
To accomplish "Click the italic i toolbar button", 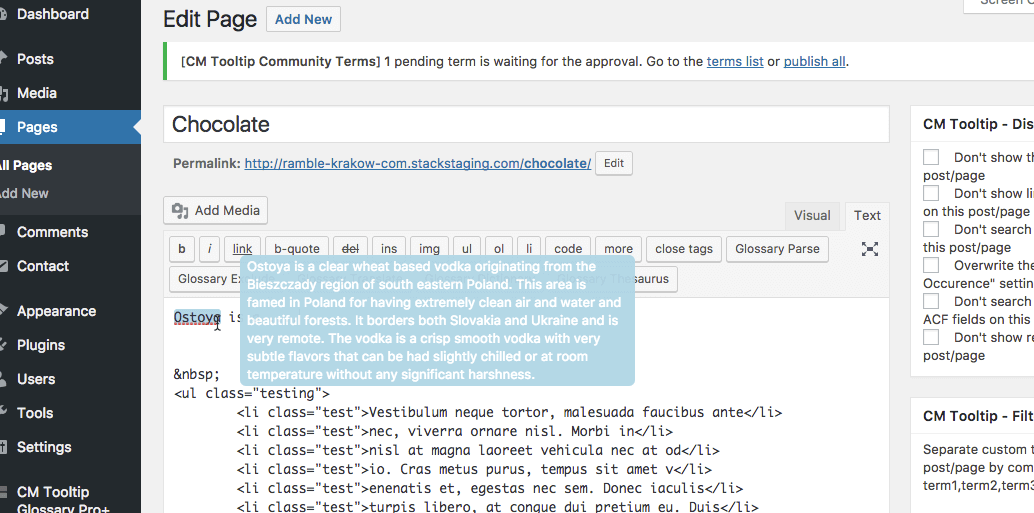I will click(x=209, y=249).
